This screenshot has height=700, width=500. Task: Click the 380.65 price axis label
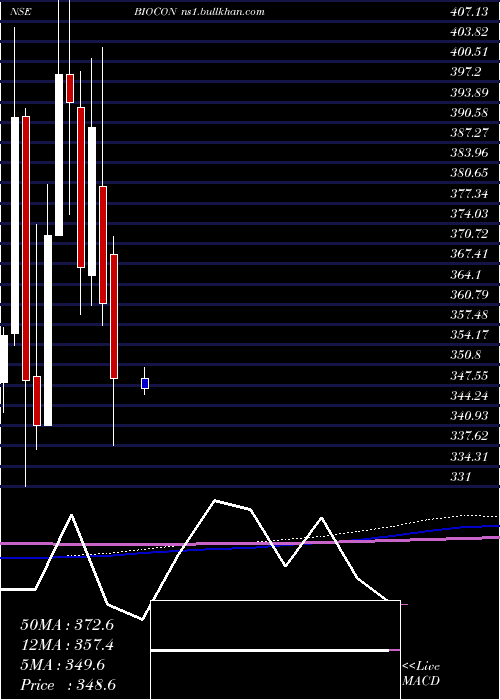(469, 173)
